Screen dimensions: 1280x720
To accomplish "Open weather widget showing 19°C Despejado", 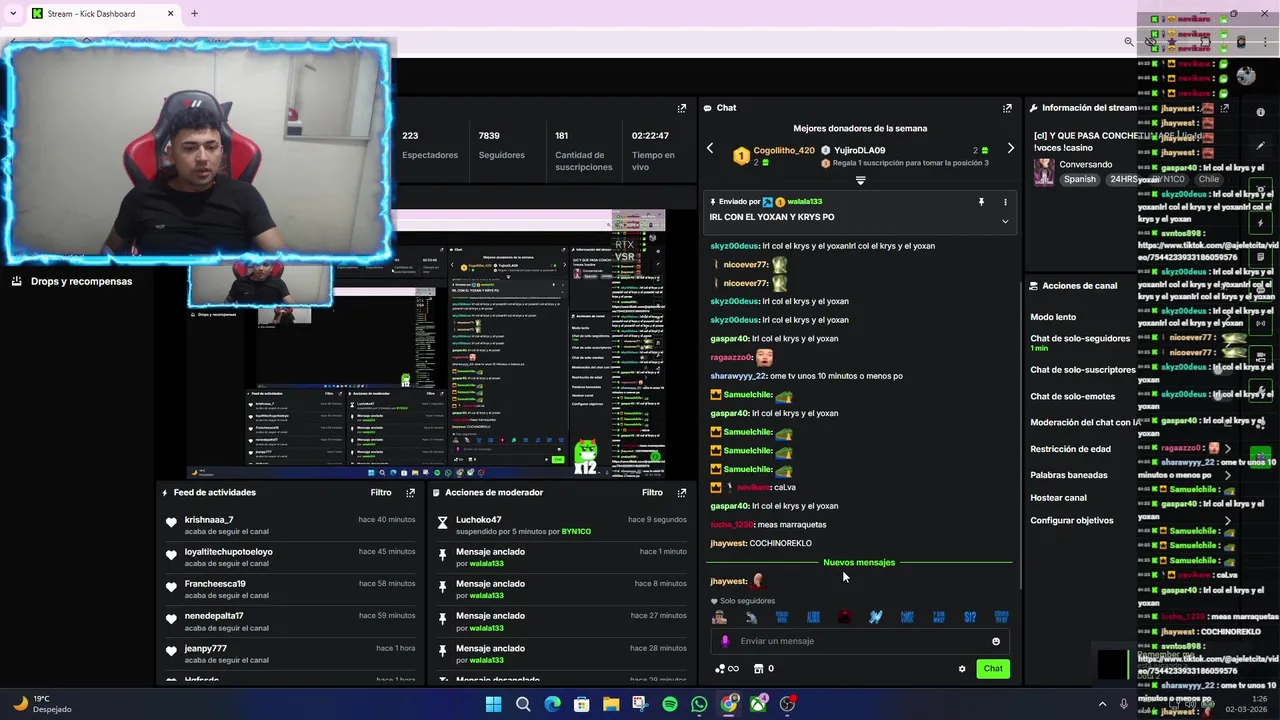I will (42, 705).
